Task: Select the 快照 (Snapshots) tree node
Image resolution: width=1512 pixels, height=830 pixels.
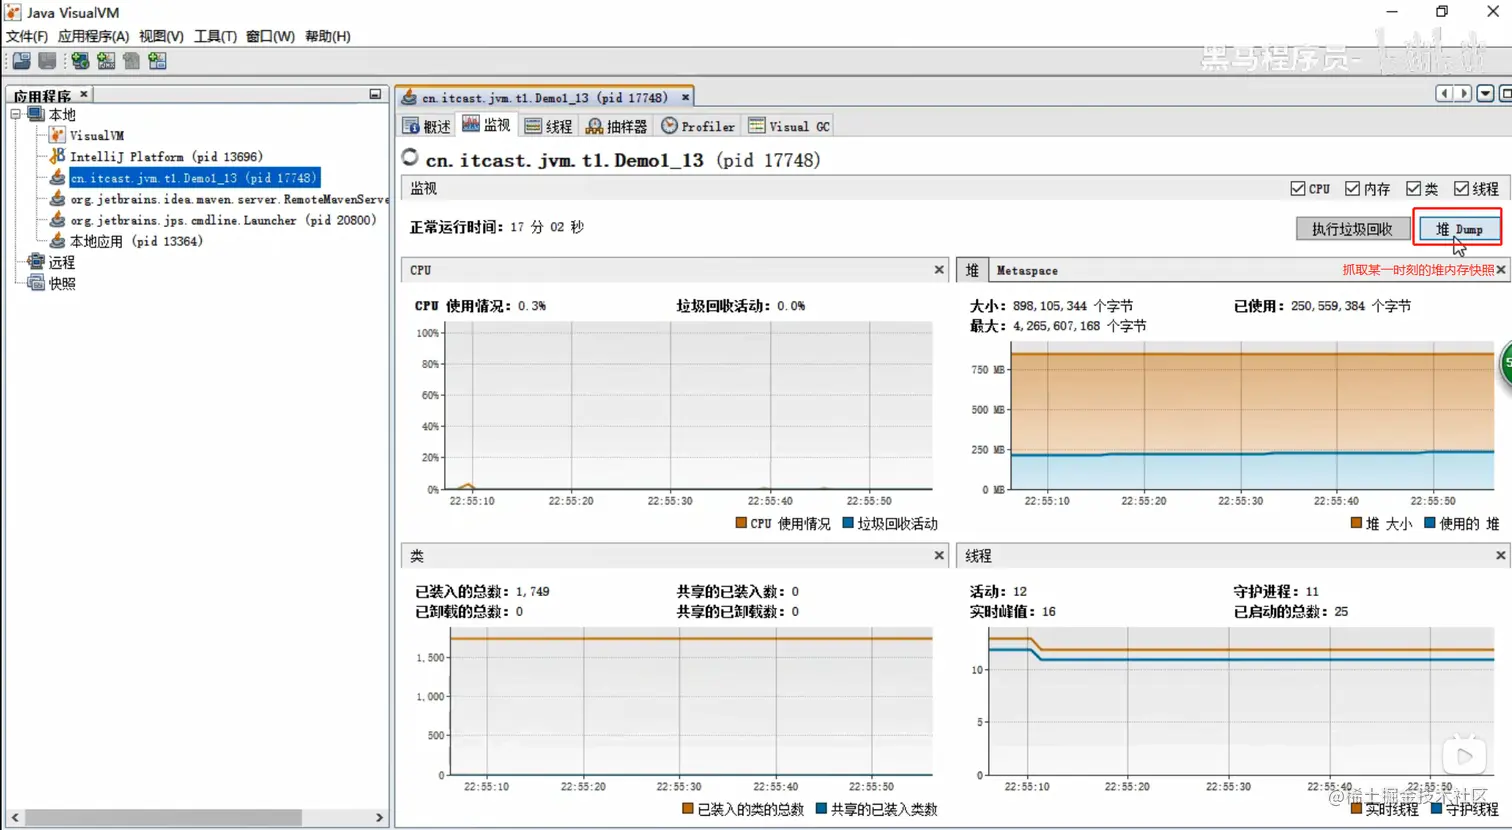Action: 62,283
